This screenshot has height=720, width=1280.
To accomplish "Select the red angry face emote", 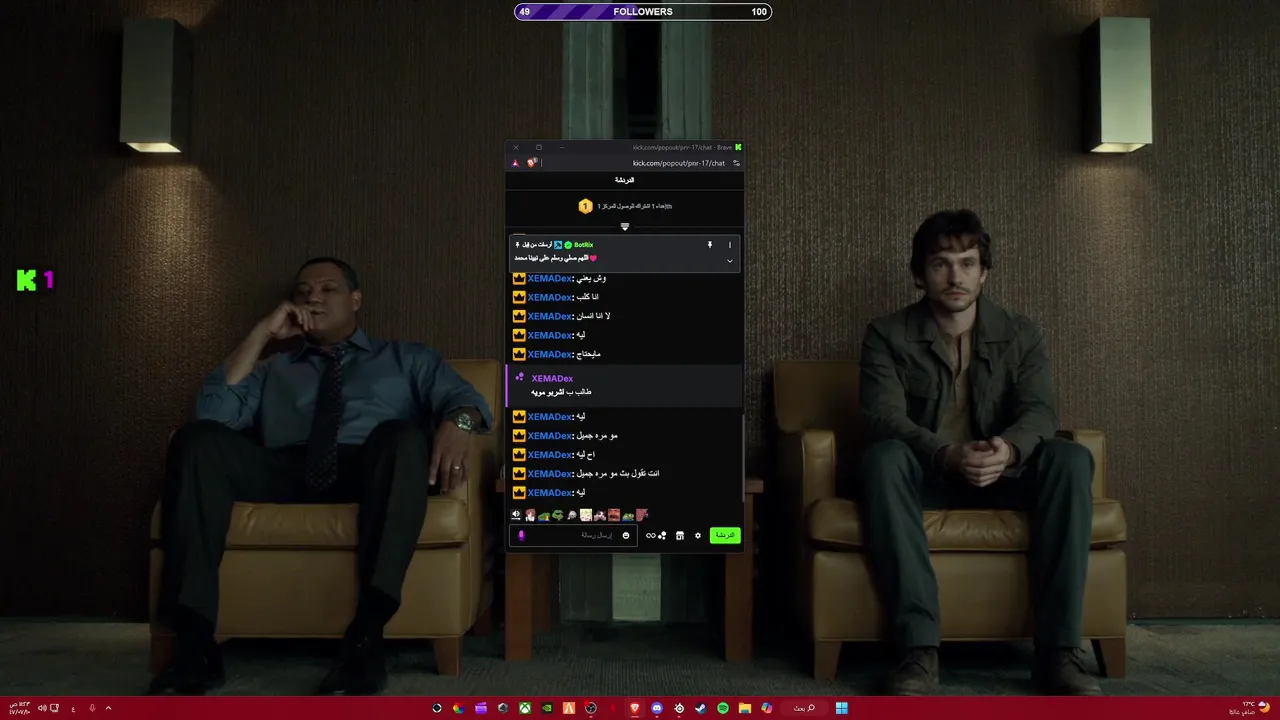I will point(614,515).
